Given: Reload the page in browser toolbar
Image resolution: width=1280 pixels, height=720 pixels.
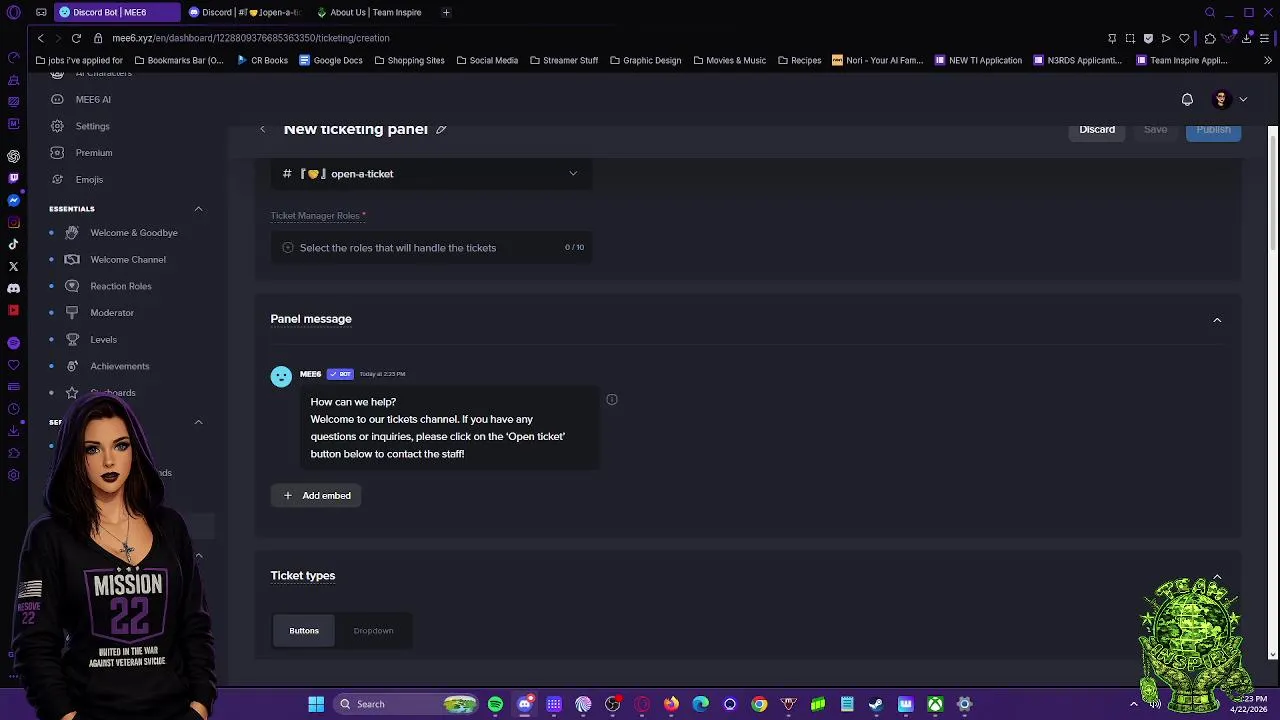Looking at the screenshot, I should click(76, 38).
